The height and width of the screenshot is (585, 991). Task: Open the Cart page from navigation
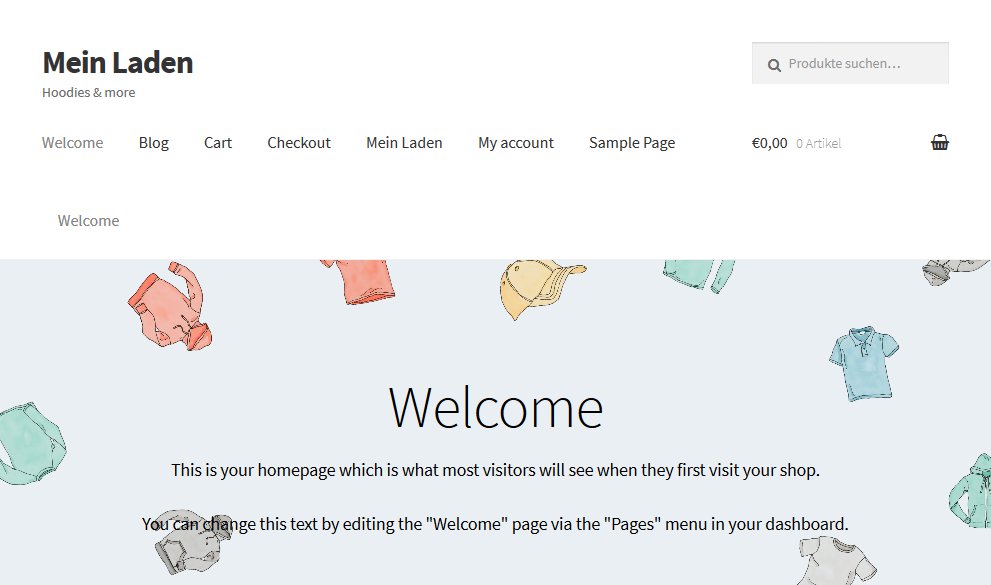click(218, 143)
